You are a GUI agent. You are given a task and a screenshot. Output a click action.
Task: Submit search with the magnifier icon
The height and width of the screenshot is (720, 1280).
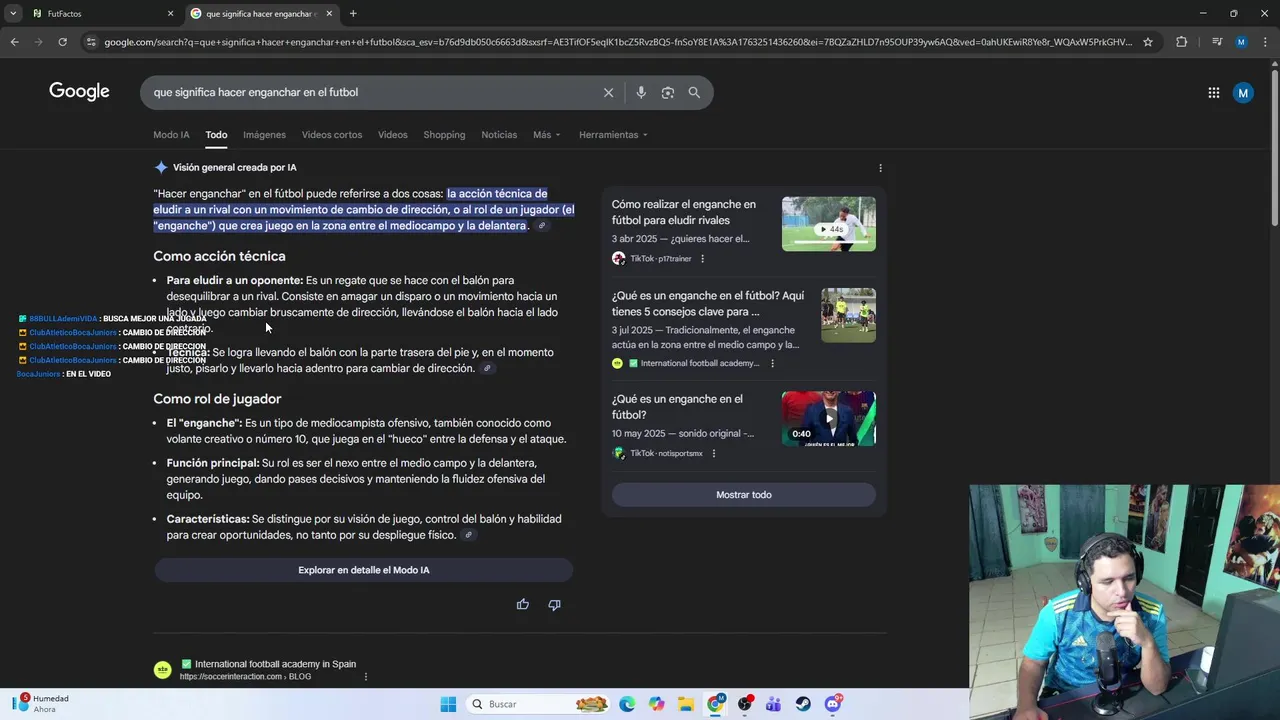coord(694,92)
